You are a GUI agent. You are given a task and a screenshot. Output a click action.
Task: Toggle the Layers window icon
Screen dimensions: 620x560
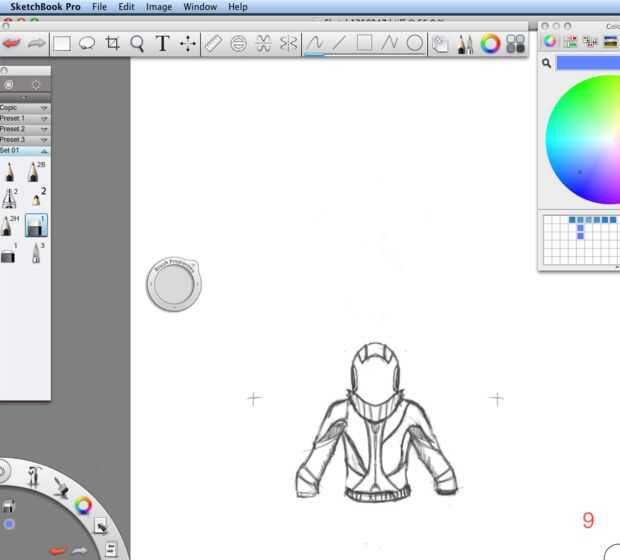coord(440,44)
